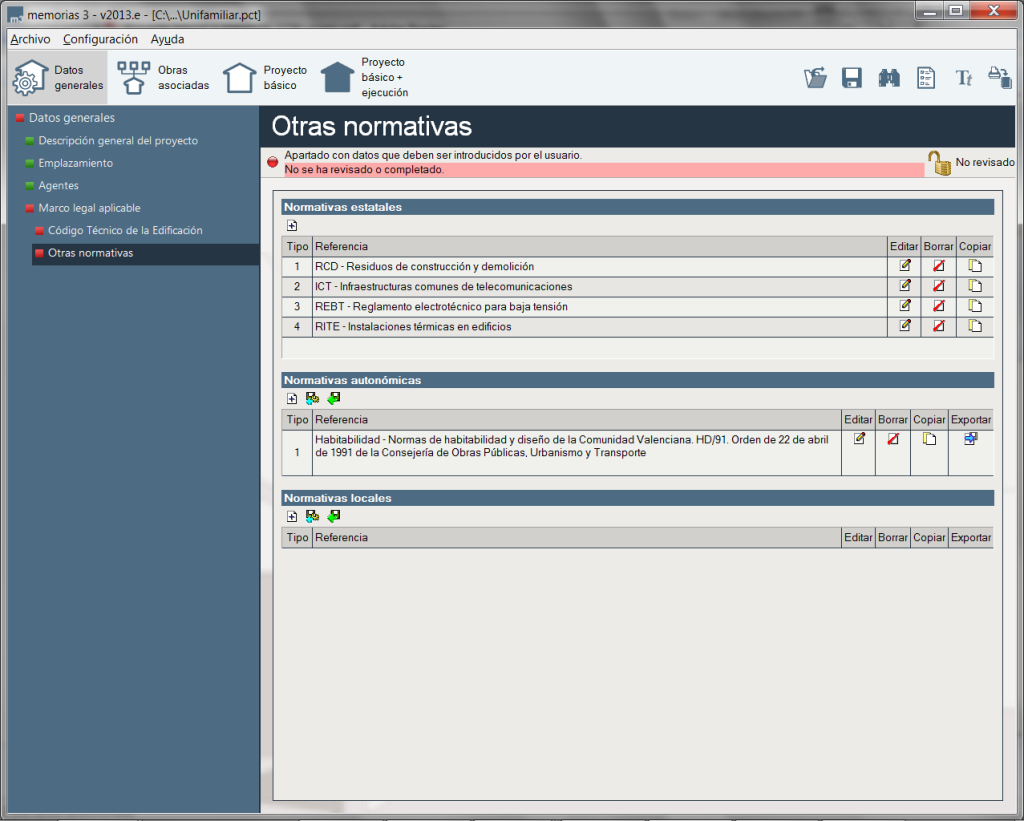Add new row under Normativas autonómicas

292,398
